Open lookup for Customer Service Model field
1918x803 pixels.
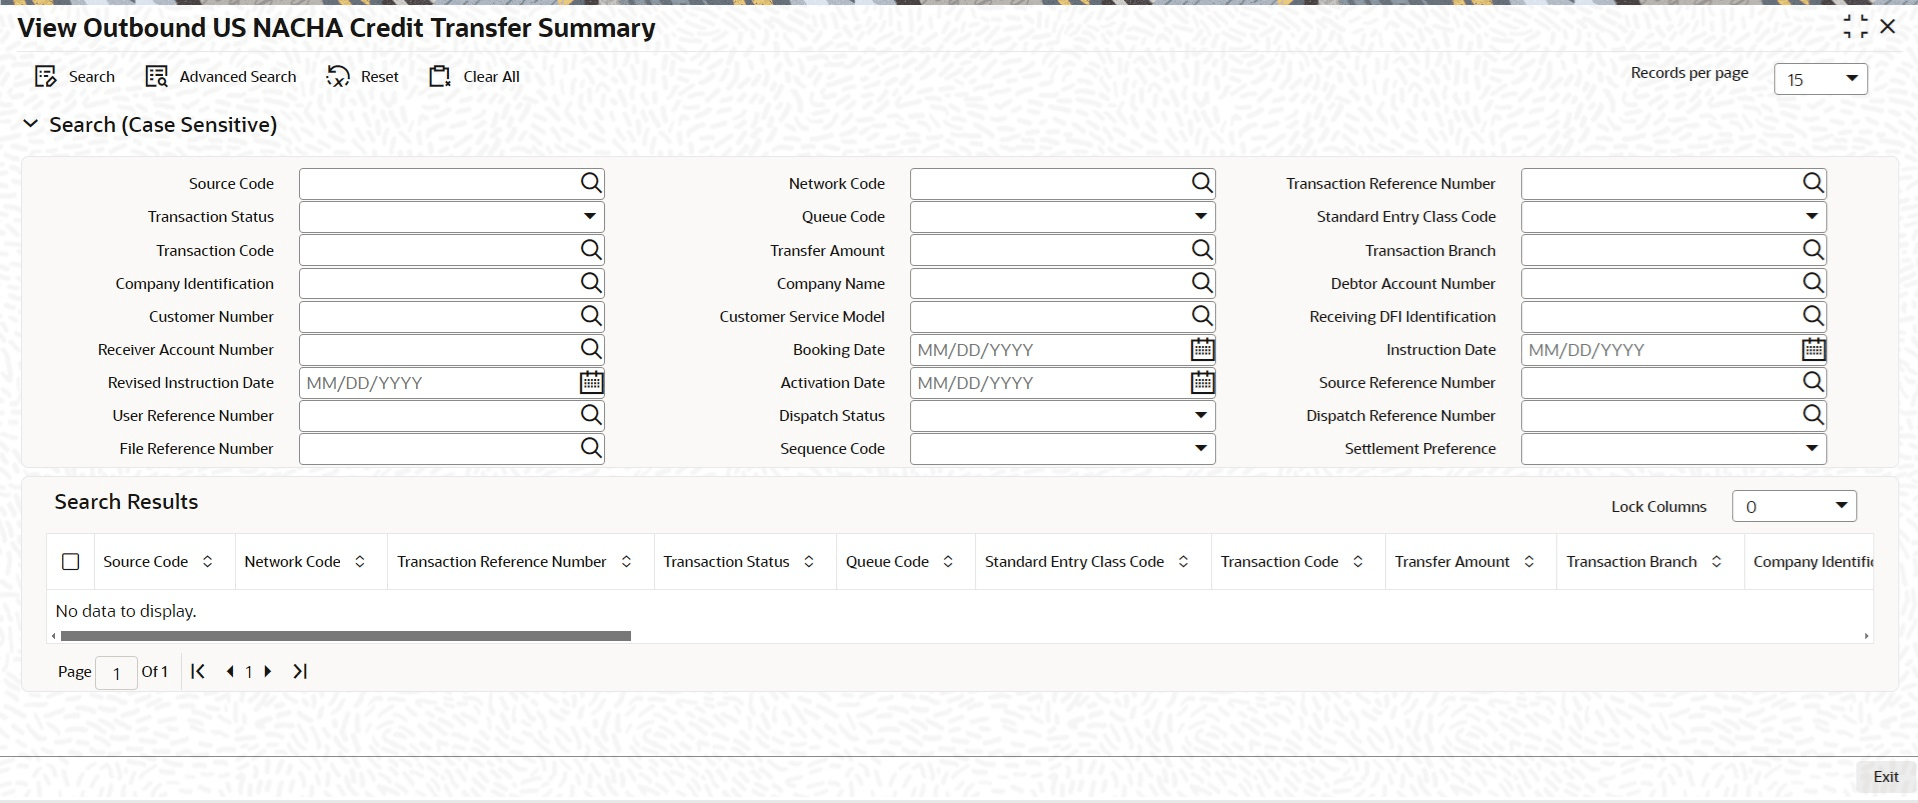1202,316
